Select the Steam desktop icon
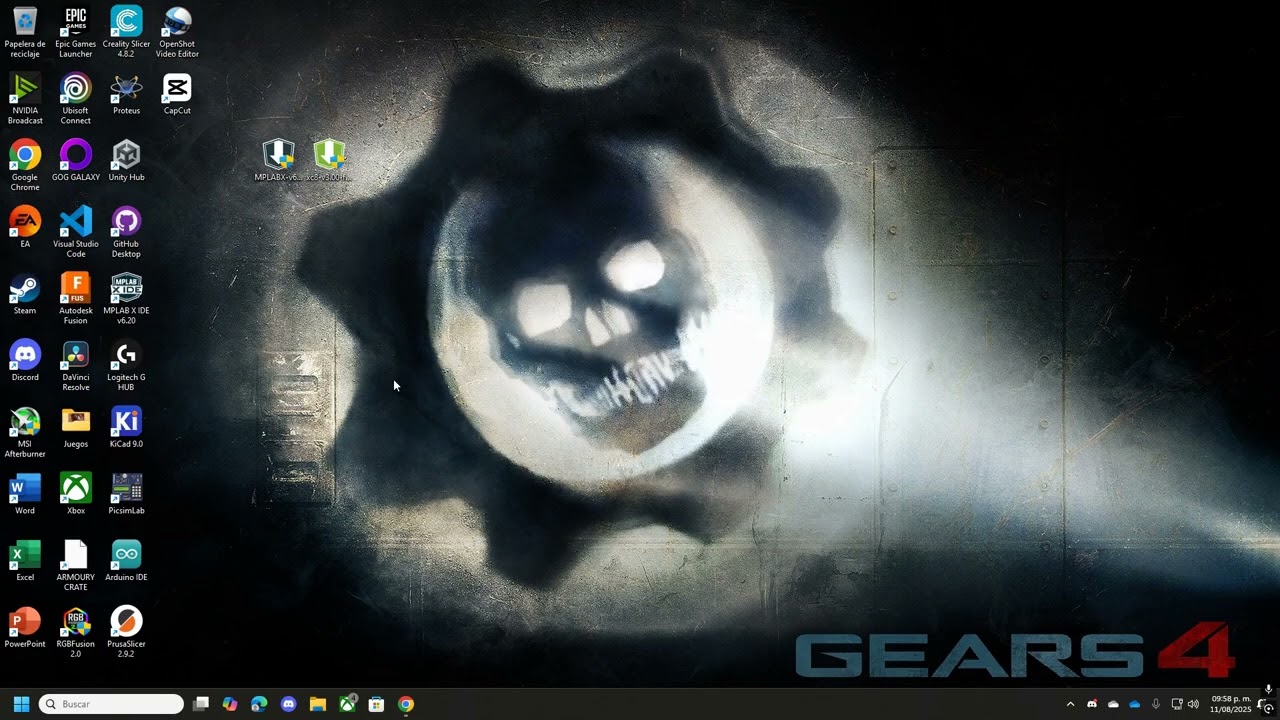The height and width of the screenshot is (720, 1280). [x=25, y=294]
